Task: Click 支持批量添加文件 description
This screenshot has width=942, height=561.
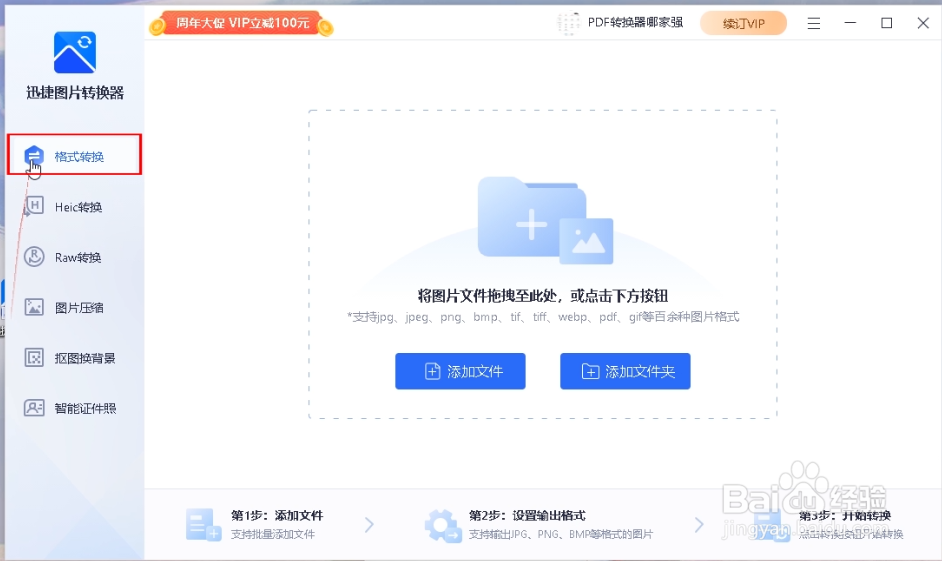Action: click(x=273, y=534)
